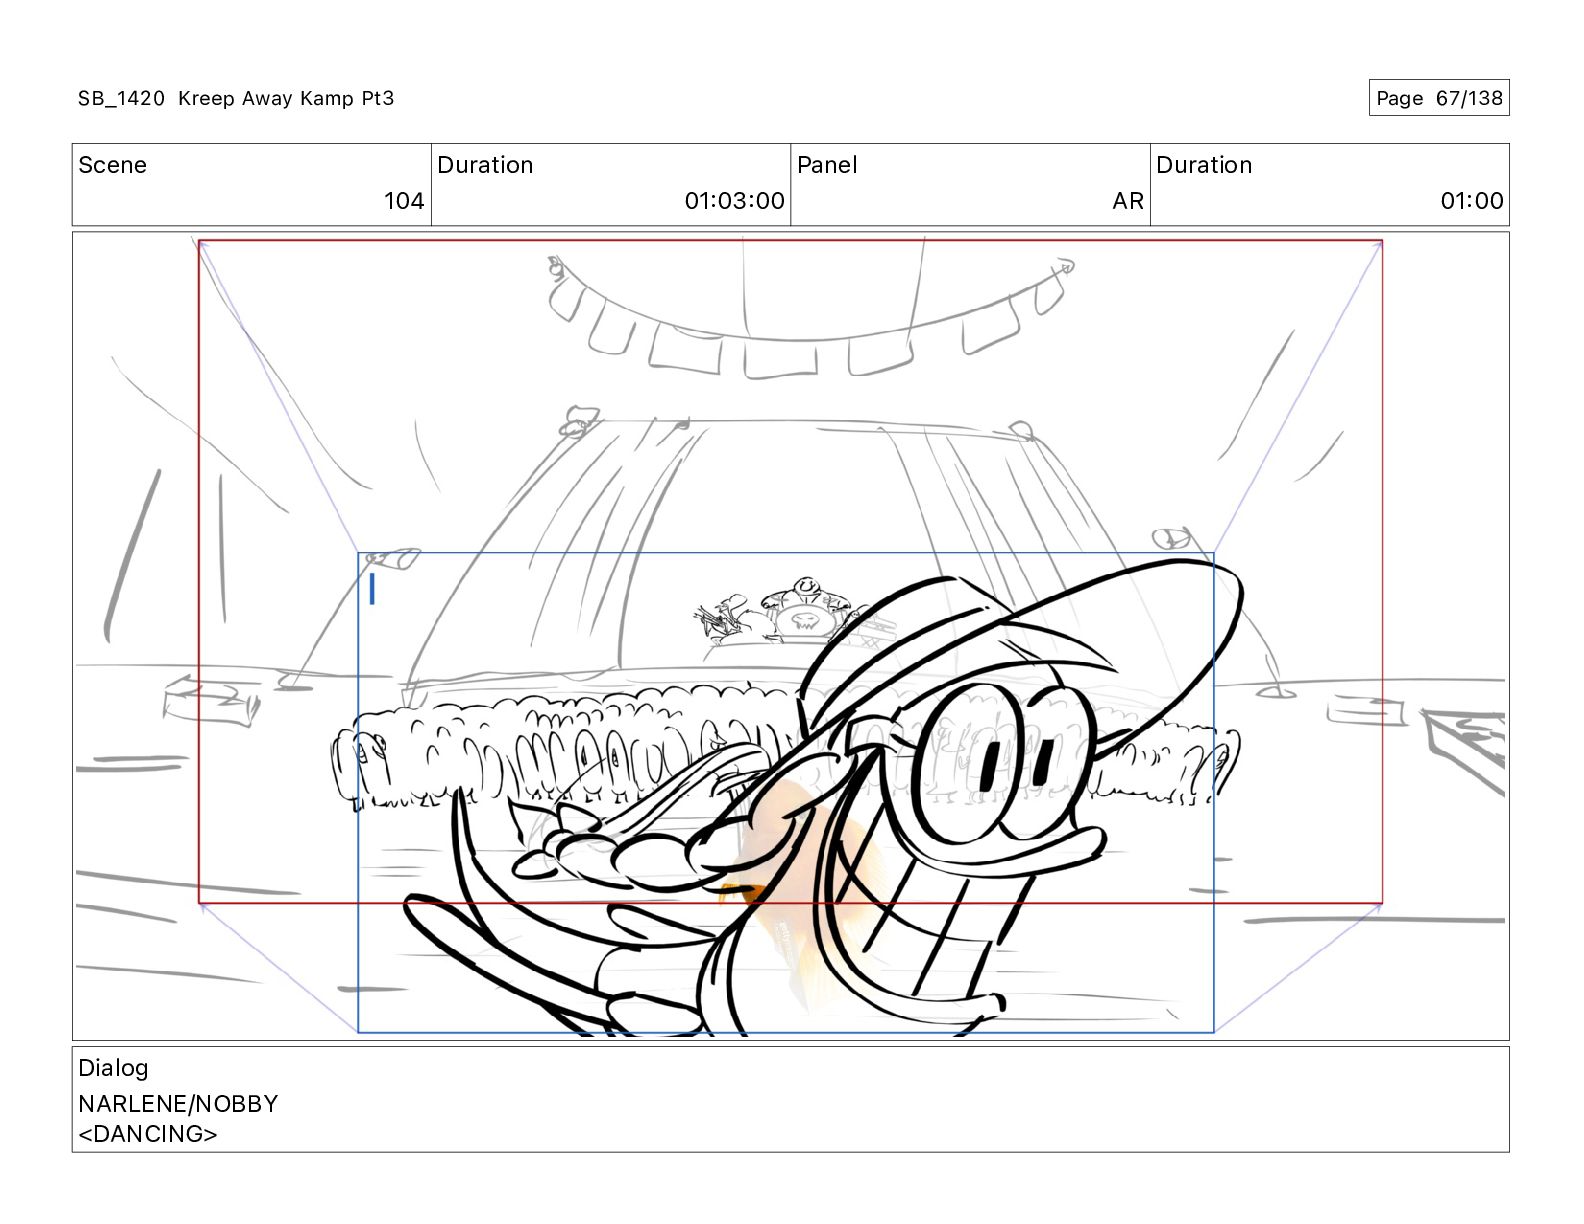This screenshot has width=1584, height=1224.
Task: Click the 'Dialog' heading
Action: 113,1068
